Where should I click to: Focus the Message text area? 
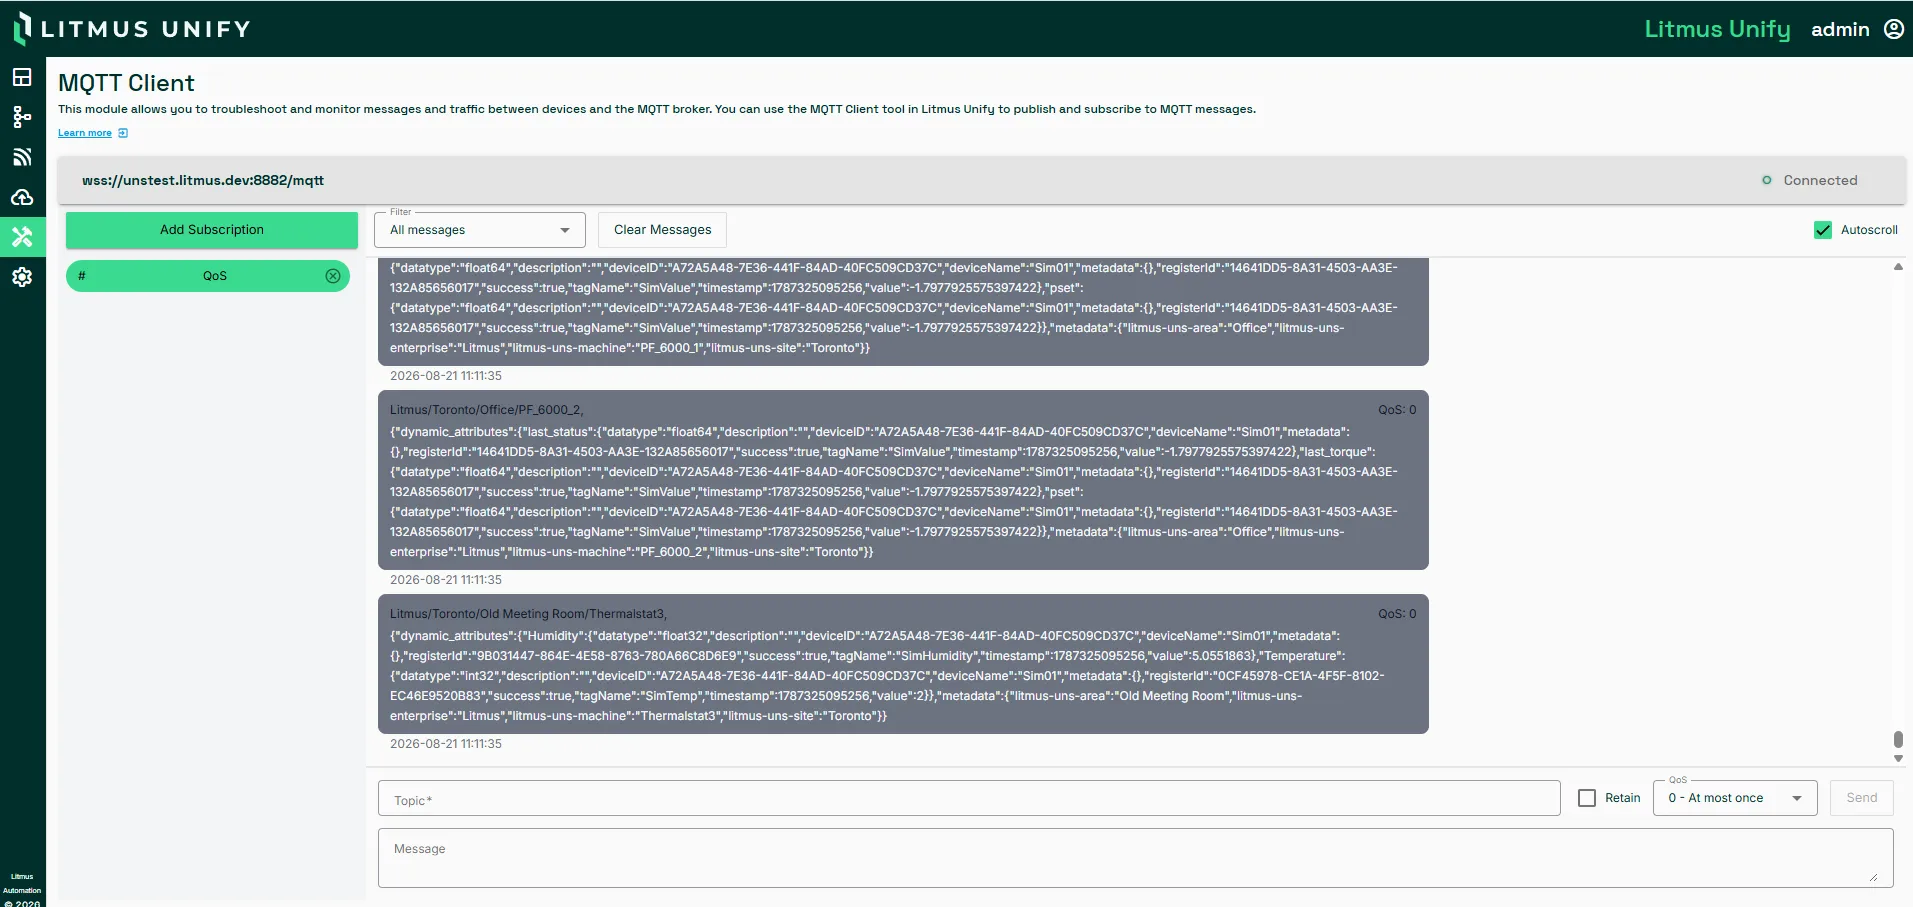(x=1136, y=858)
